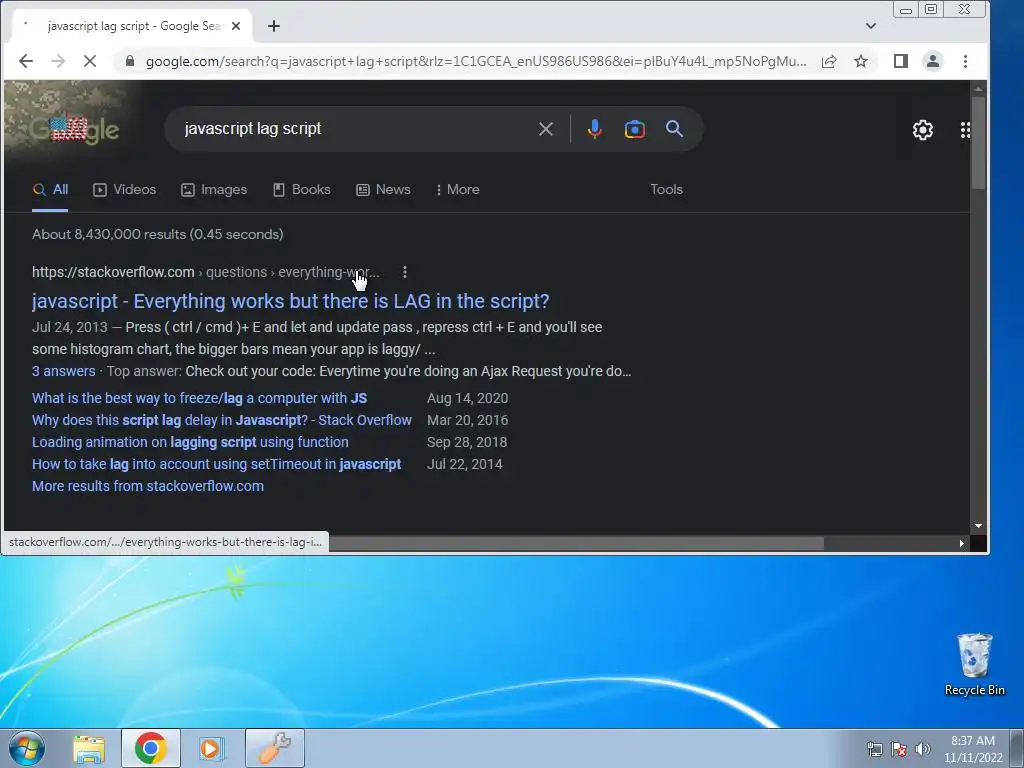The image size is (1024, 768).
Task: Open Chrome profile avatar
Action: 933,61
